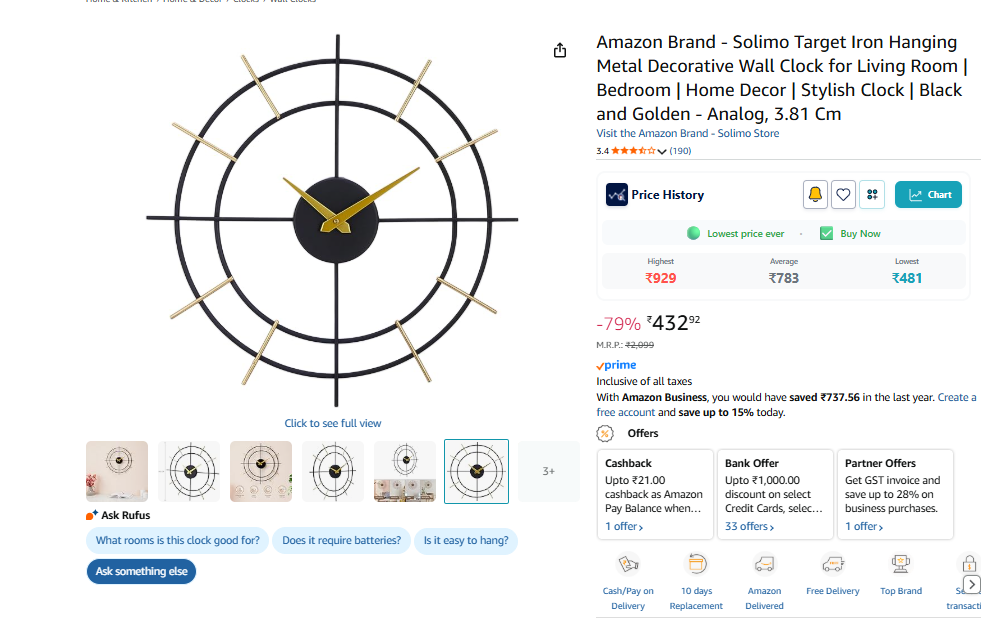Select the first product thumbnail image
The height and width of the screenshot is (629, 996).
[x=117, y=471]
